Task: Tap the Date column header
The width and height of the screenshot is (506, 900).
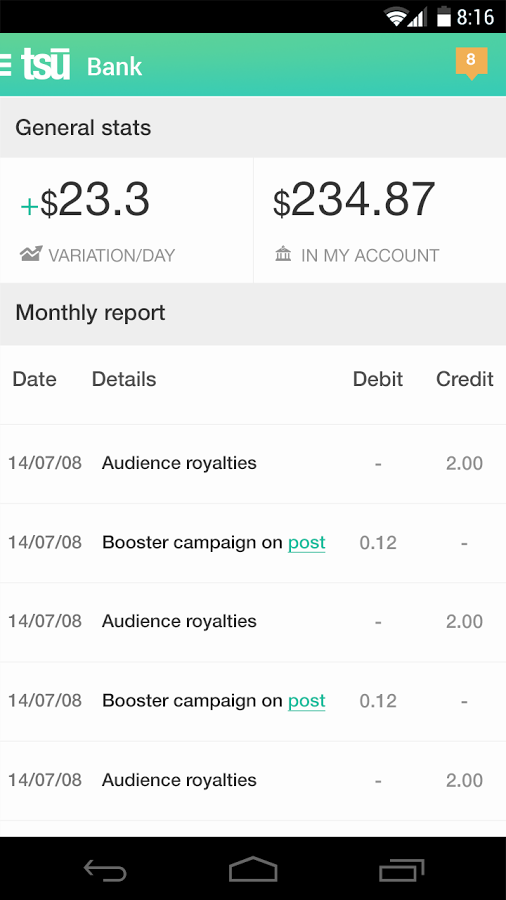Action: tap(34, 379)
